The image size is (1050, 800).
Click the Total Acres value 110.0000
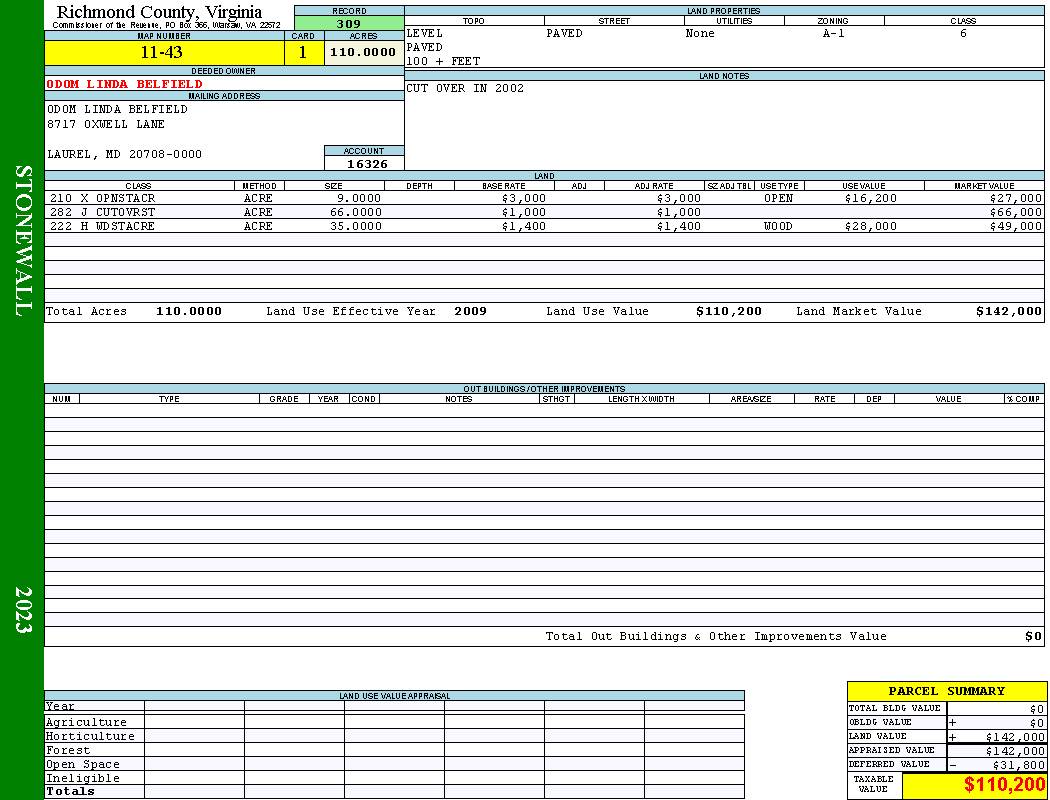[x=189, y=311]
